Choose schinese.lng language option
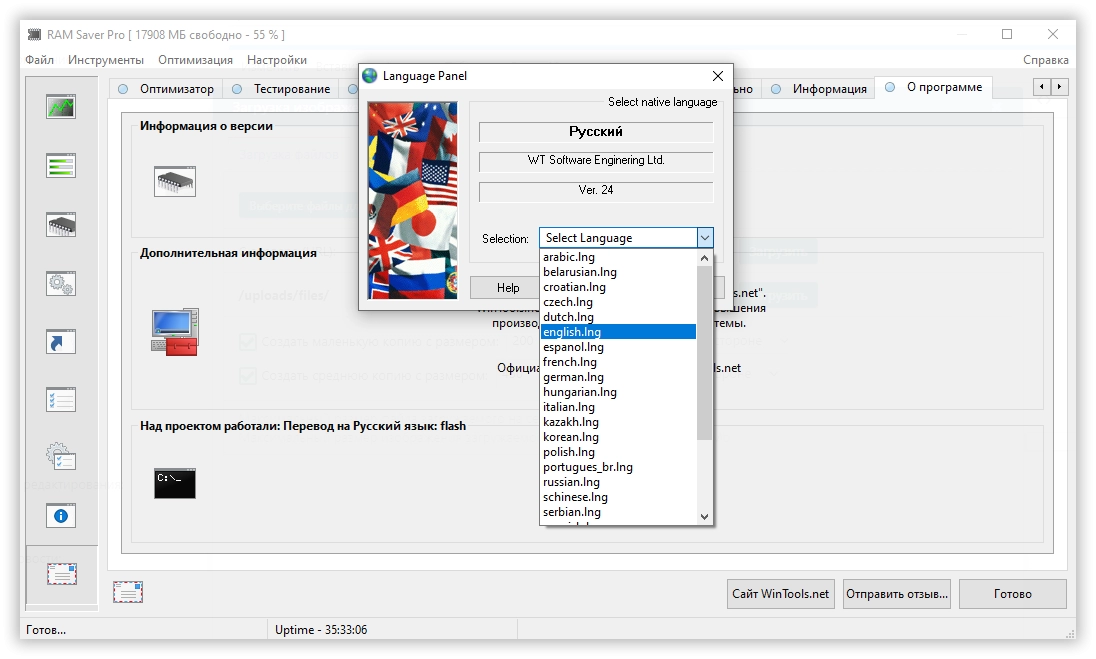This screenshot has height=659, width=1096. [x=619, y=498]
